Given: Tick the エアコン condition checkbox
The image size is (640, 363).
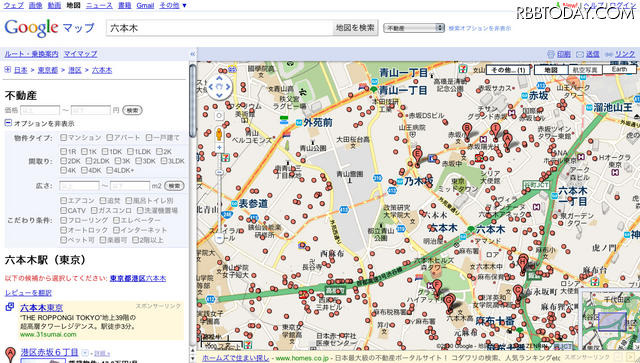Looking at the screenshot, I should [x=63, y=200].
